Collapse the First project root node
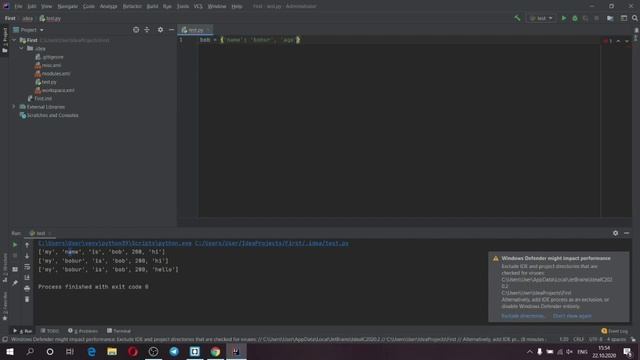This screenshot has width=640, height=360. pos(14,40)
